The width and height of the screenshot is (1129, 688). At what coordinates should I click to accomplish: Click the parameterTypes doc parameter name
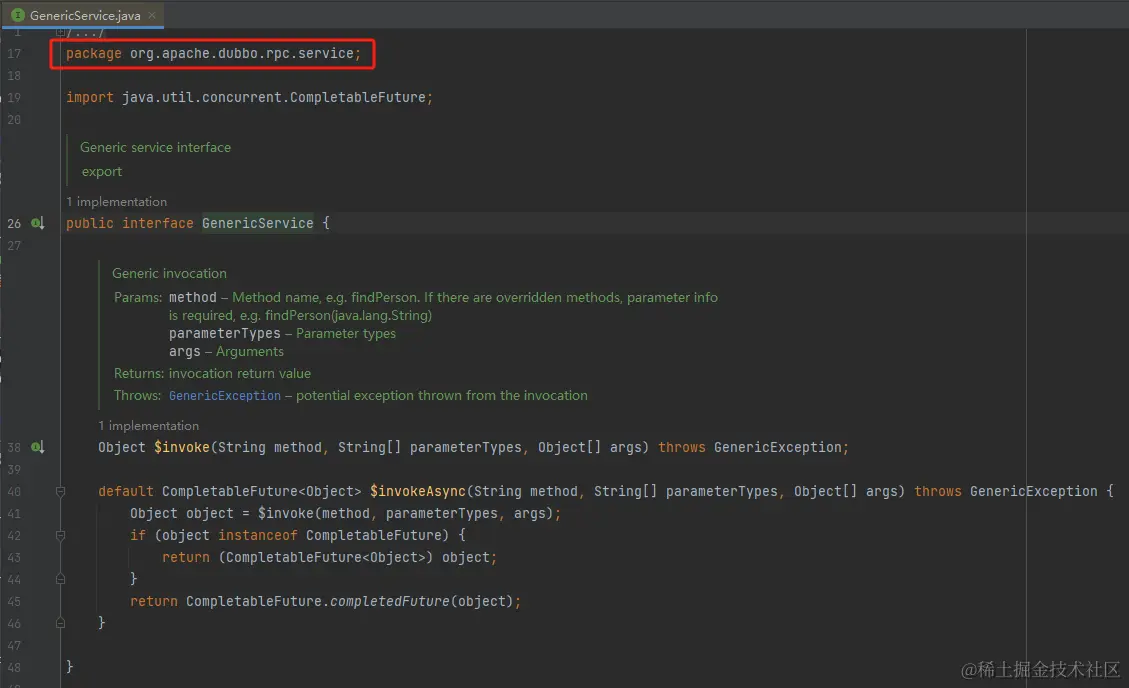point(225,333)
